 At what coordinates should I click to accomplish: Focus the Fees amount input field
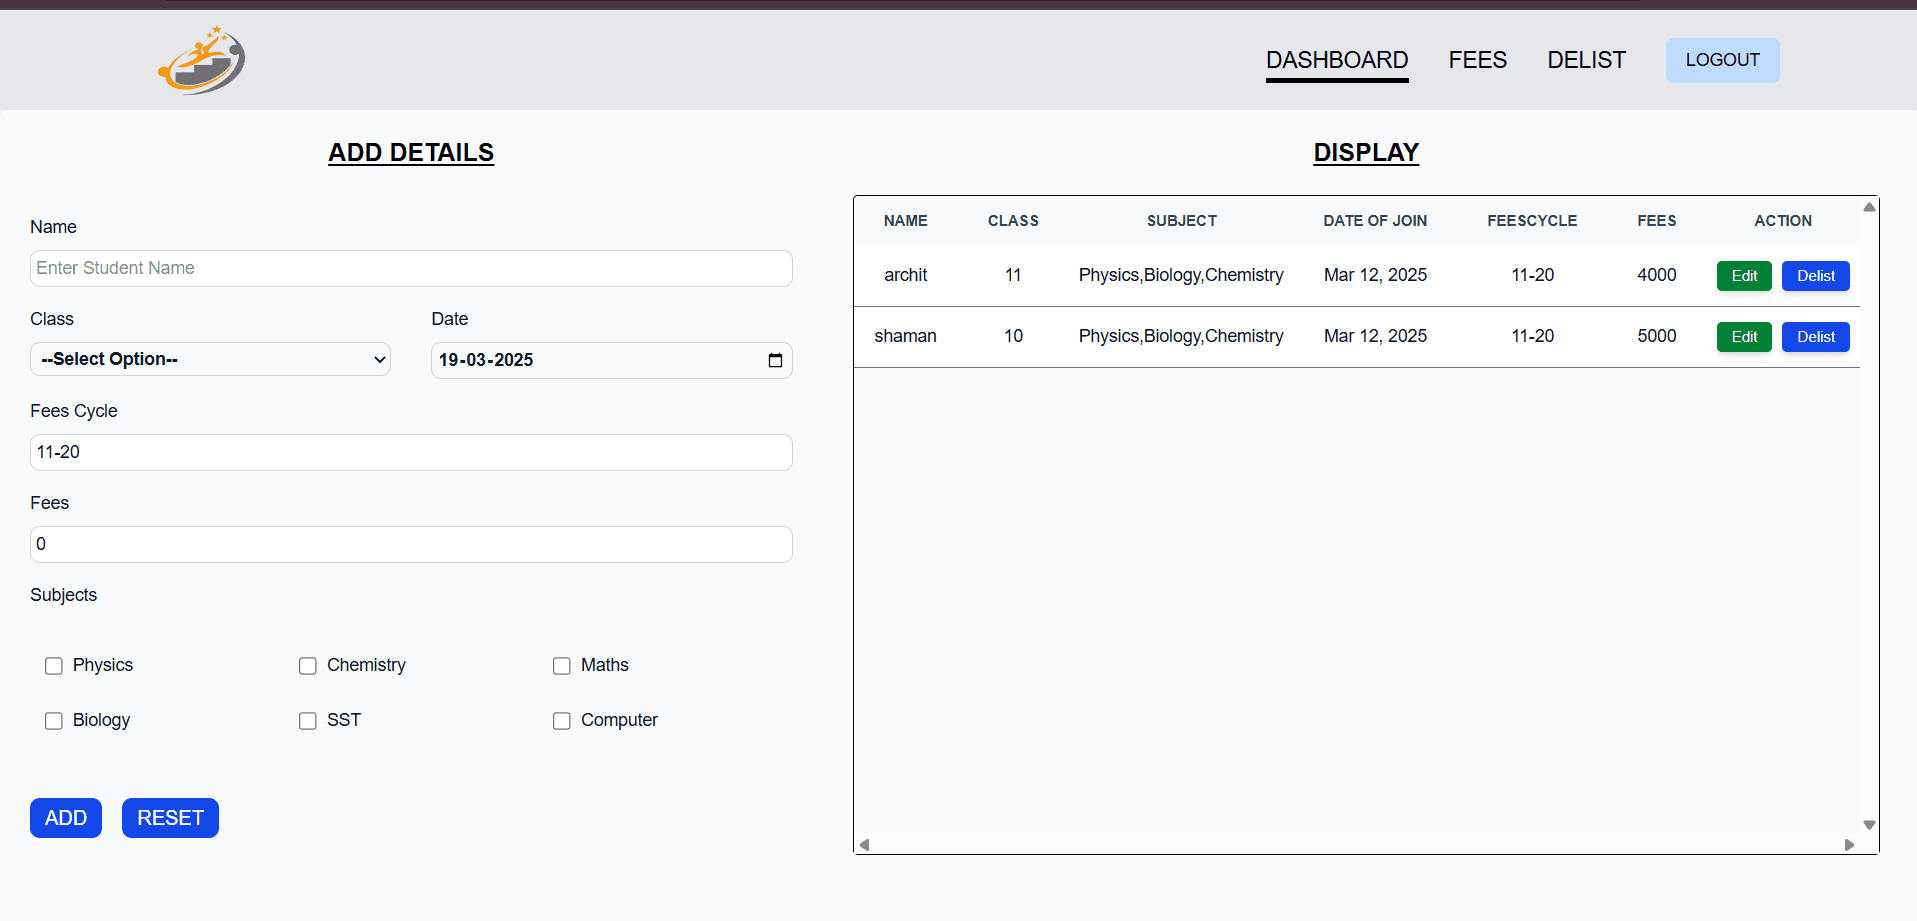pos(411,544)
